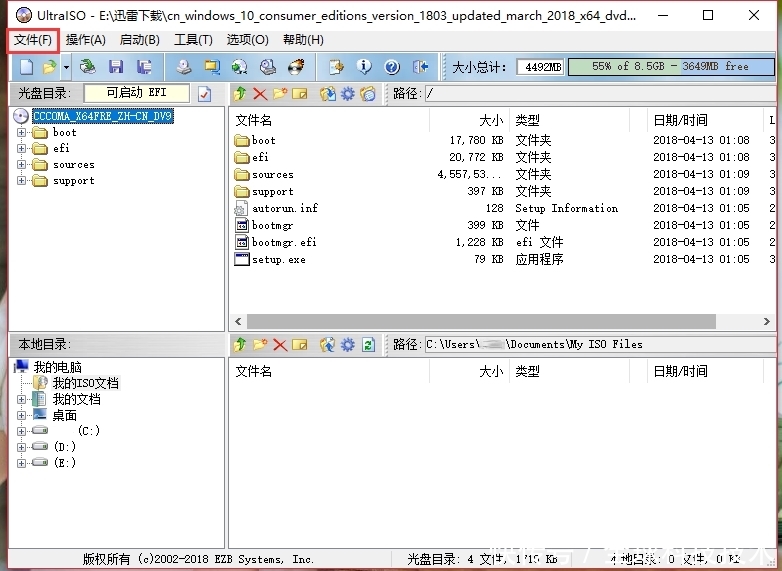Select setup.exe in disc file list
The height and width of the screenshot is (571, 782).
pos(279,259)
